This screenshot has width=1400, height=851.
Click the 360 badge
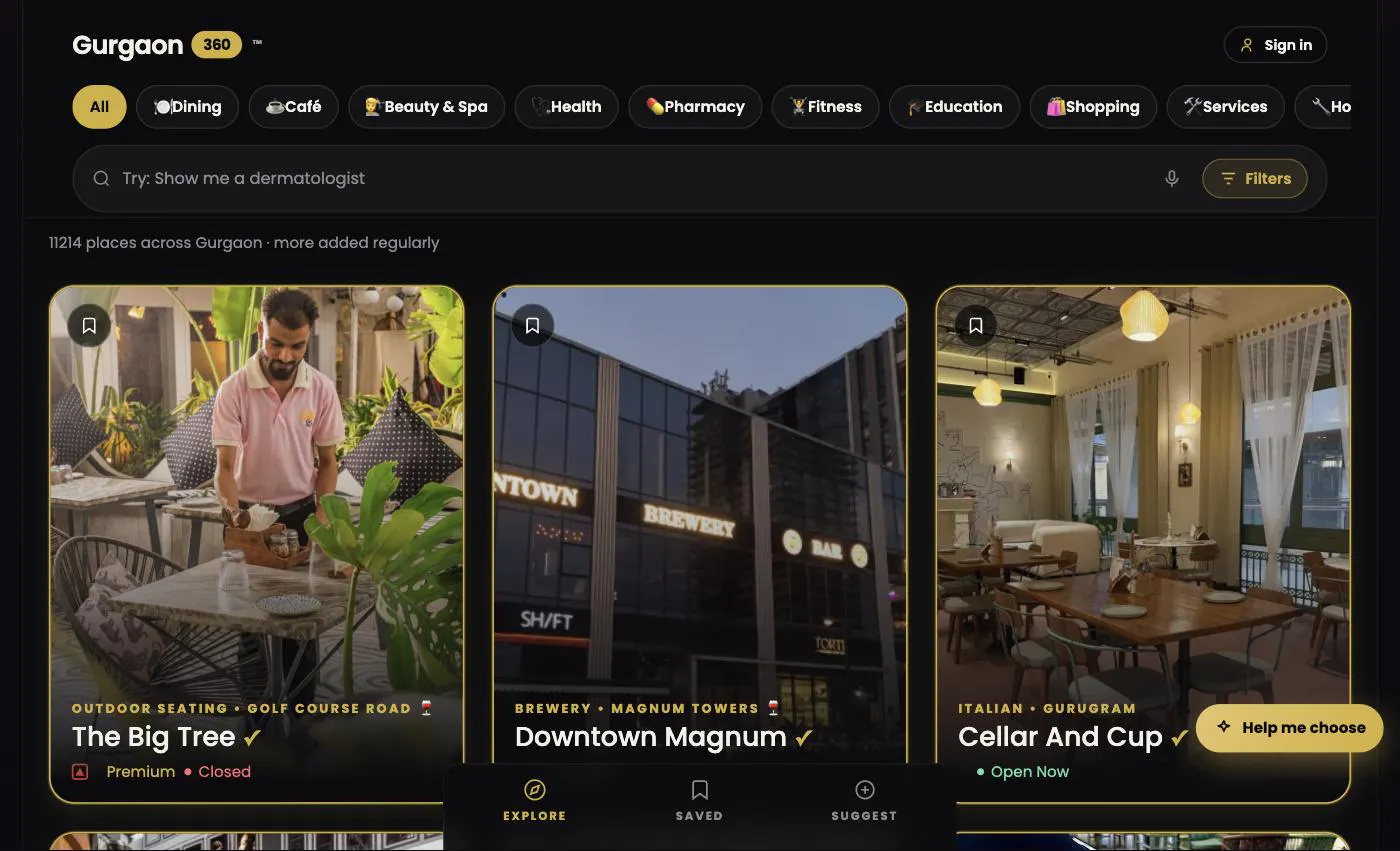pos(217,44)
